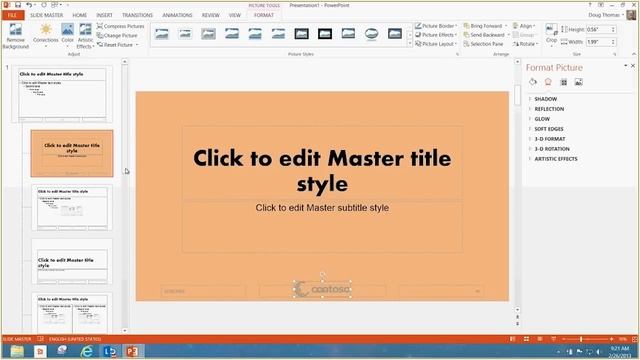Open Send Backward options
Viewport: 640px width, 360px height.
(x=487, y=35)
